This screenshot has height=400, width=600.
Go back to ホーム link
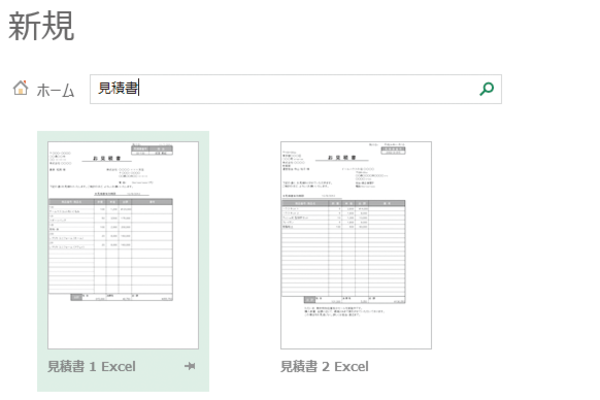[55, 91]
